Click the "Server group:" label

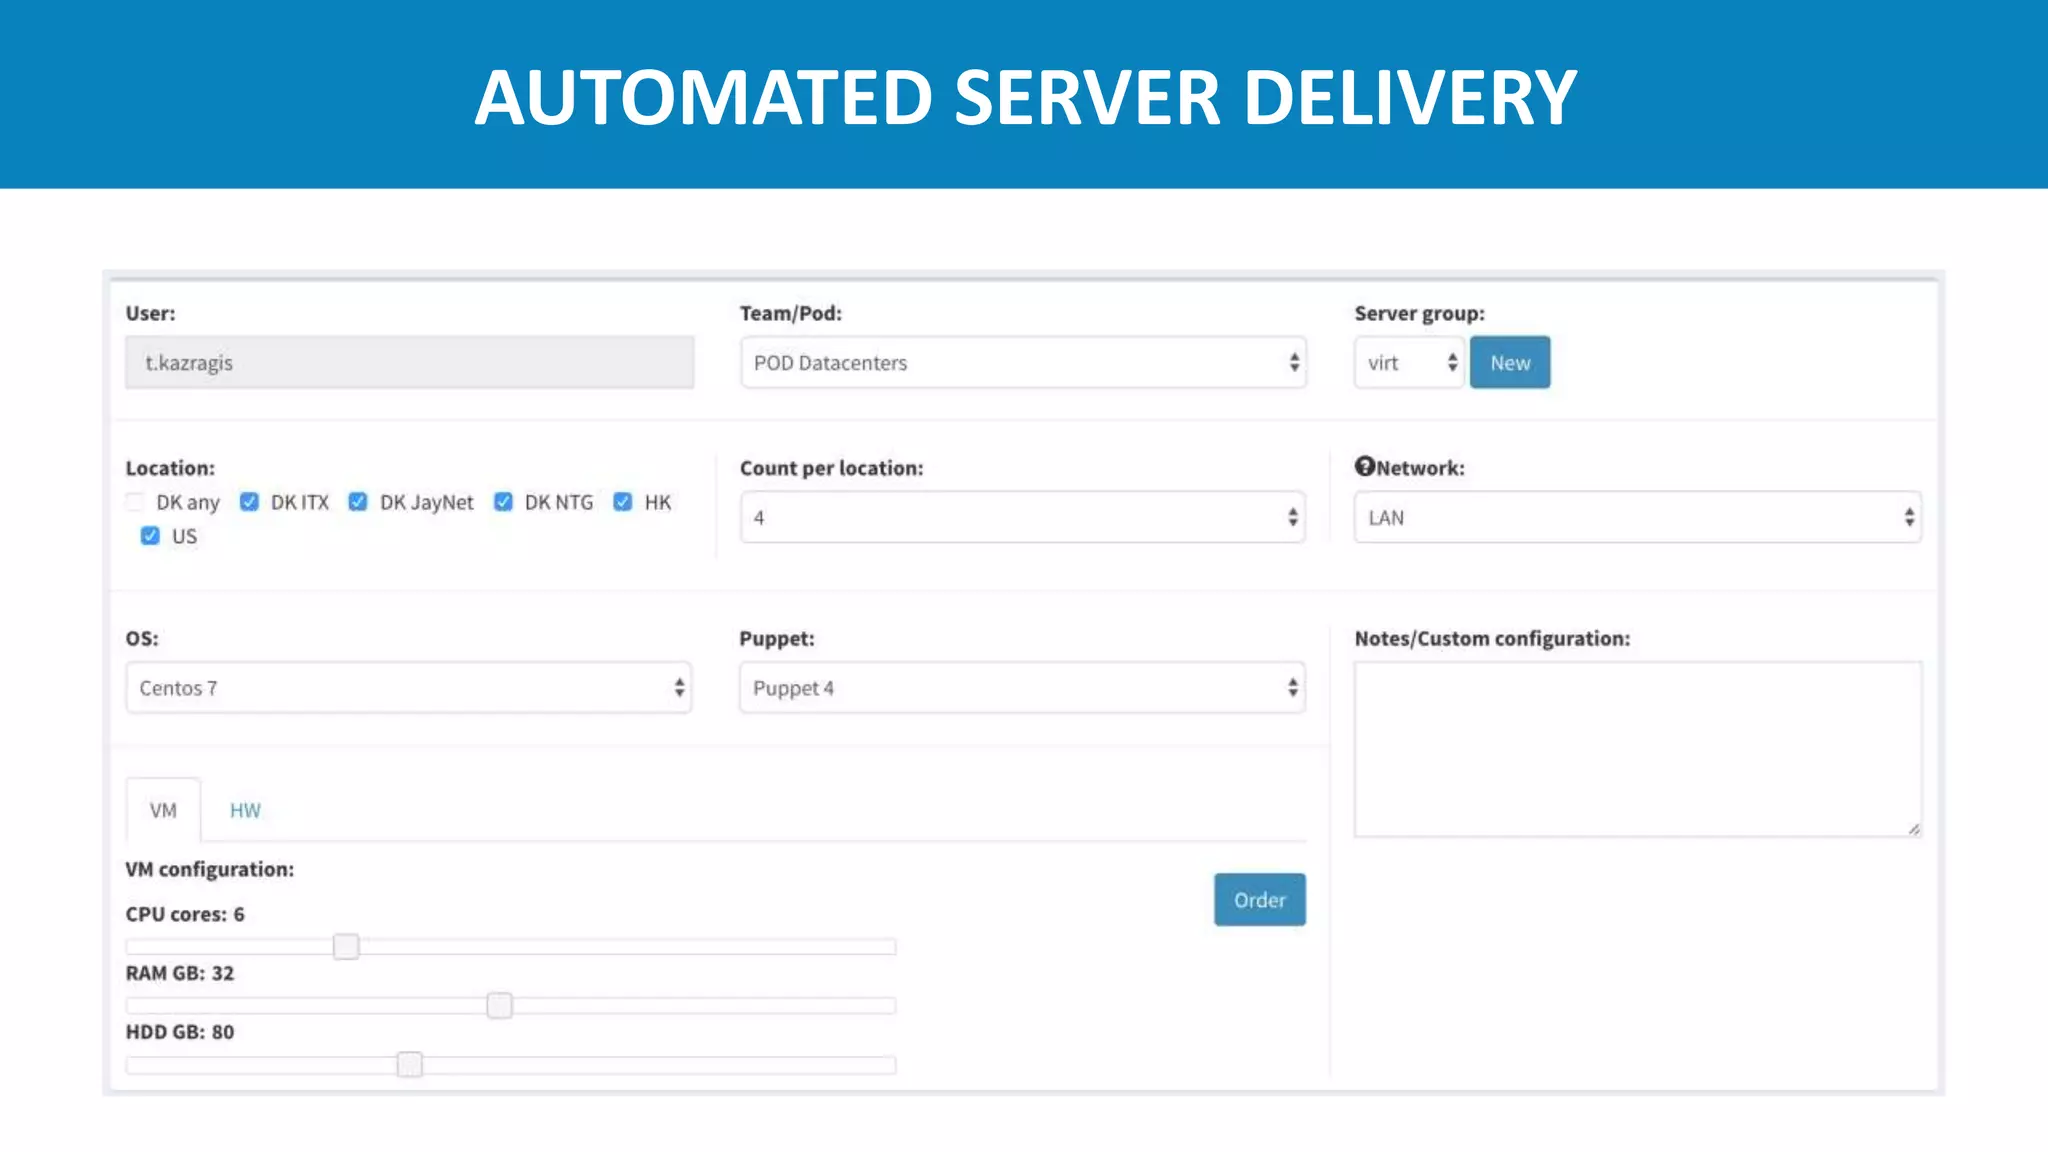pyautogui.click(x=1420, y=314)
